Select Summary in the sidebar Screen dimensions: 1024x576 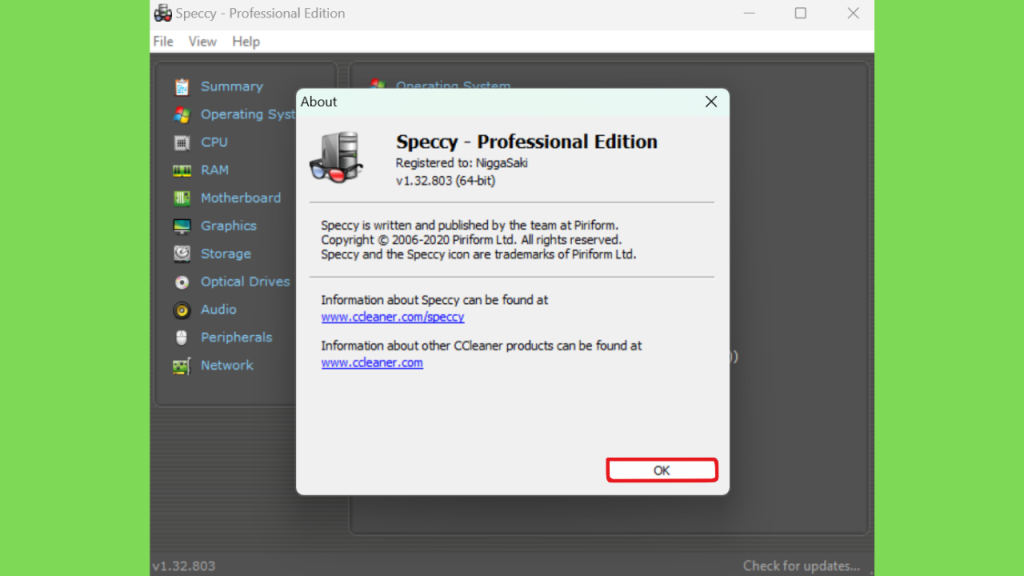(232, 86)
